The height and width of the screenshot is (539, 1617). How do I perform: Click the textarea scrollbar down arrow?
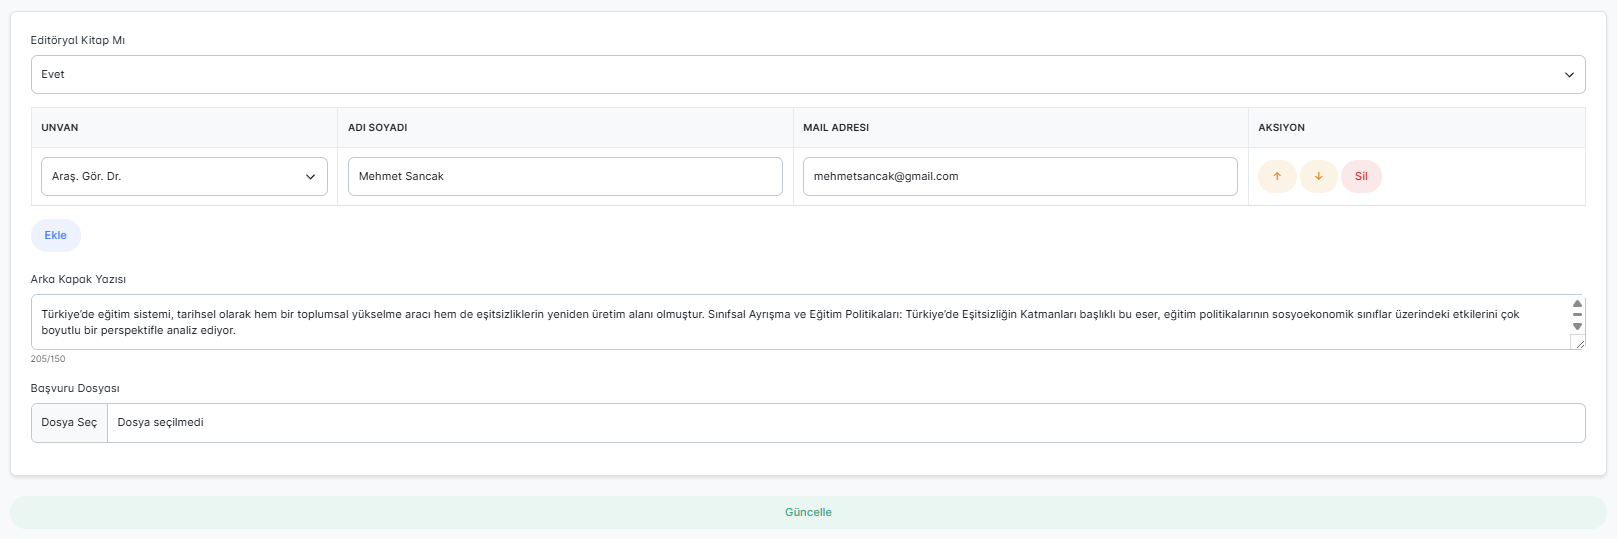pos(1577,327)
